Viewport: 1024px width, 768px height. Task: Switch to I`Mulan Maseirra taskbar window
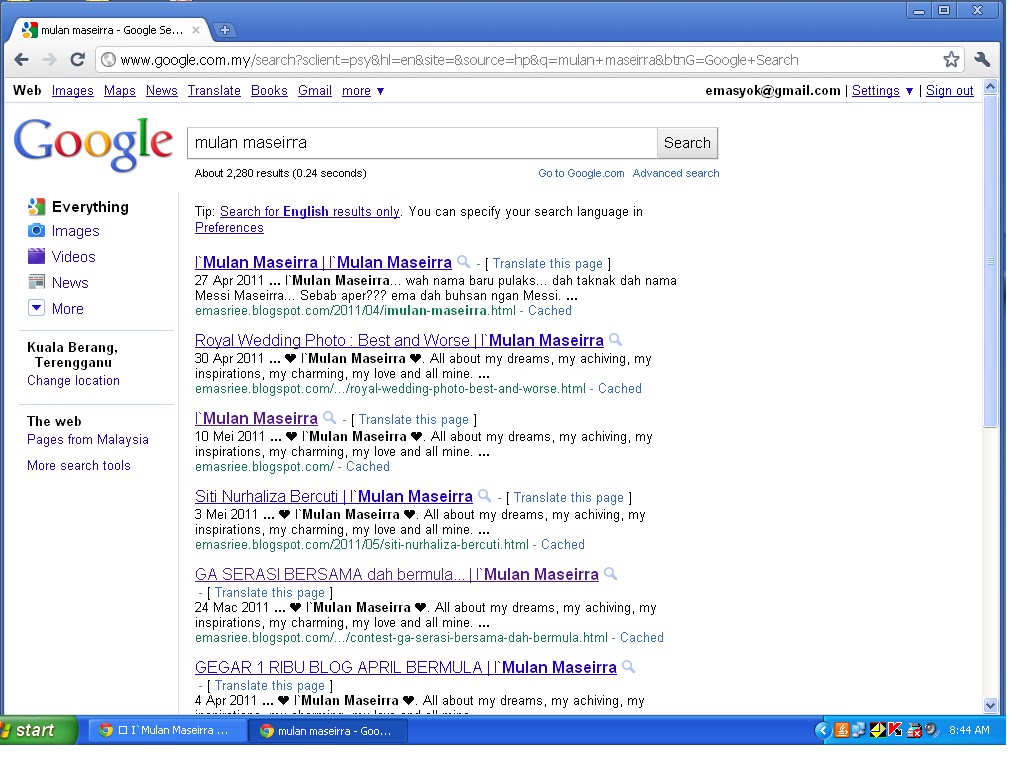(x=167, y=730)
